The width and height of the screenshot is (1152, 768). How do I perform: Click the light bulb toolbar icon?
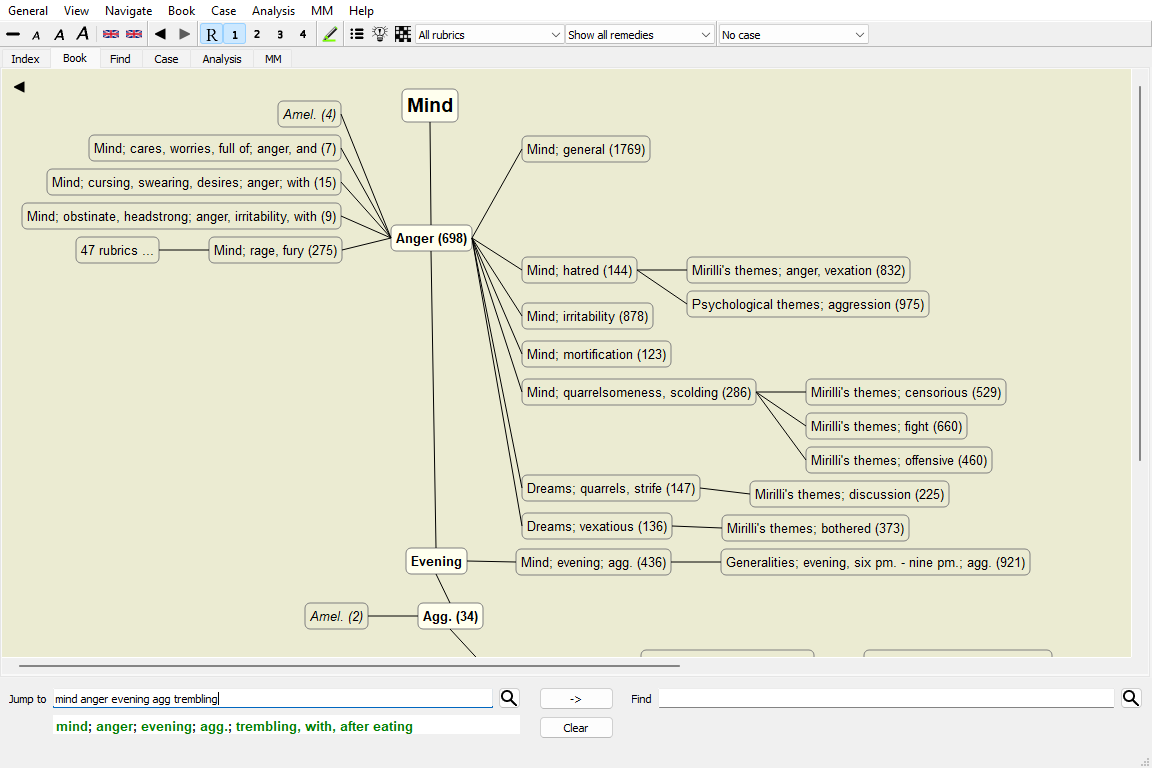pyautogui.click(x=380, y=34)
